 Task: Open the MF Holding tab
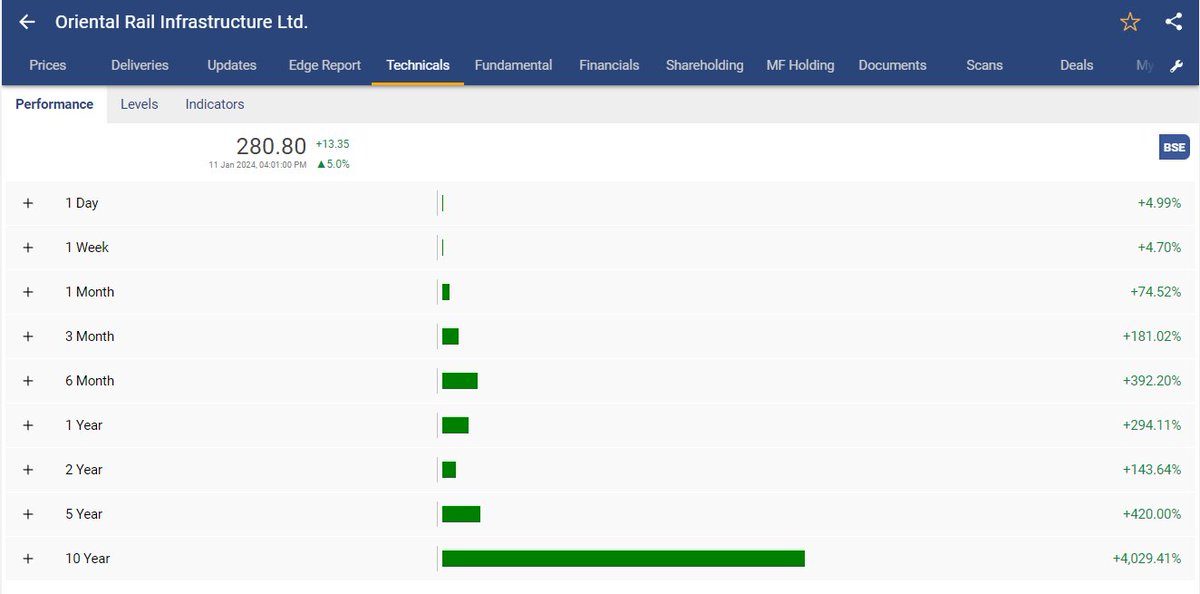800,65
